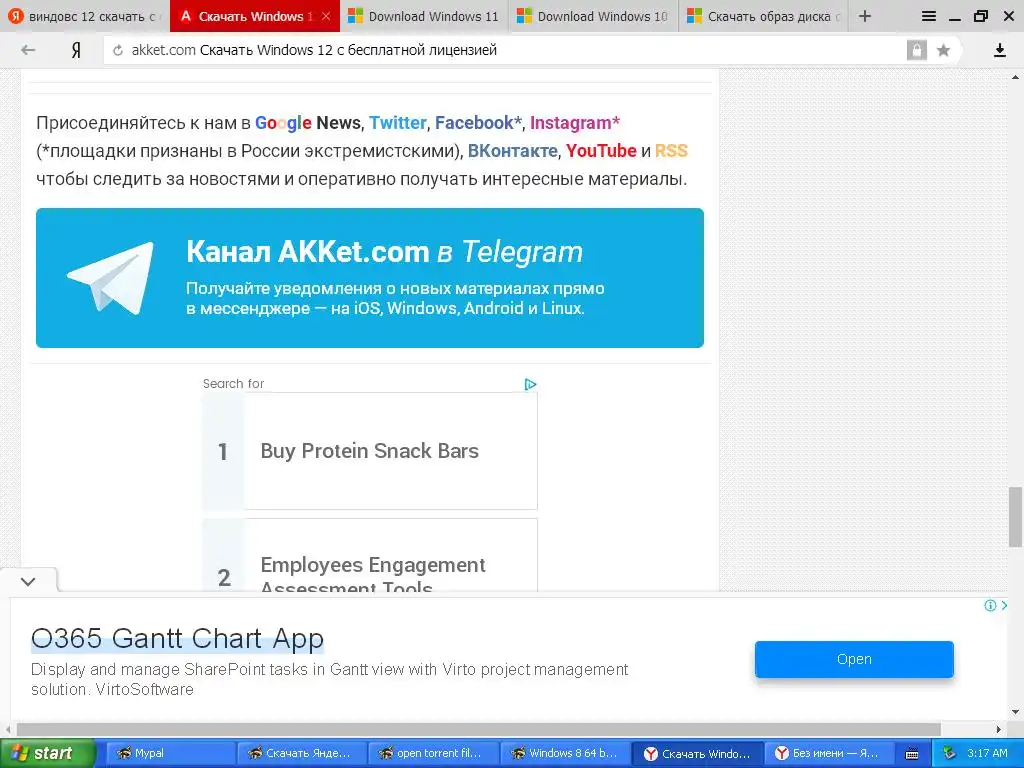Collapse the bottom ad with the chevron
This screenshot has width=1024, height=768.
[28, 581]
